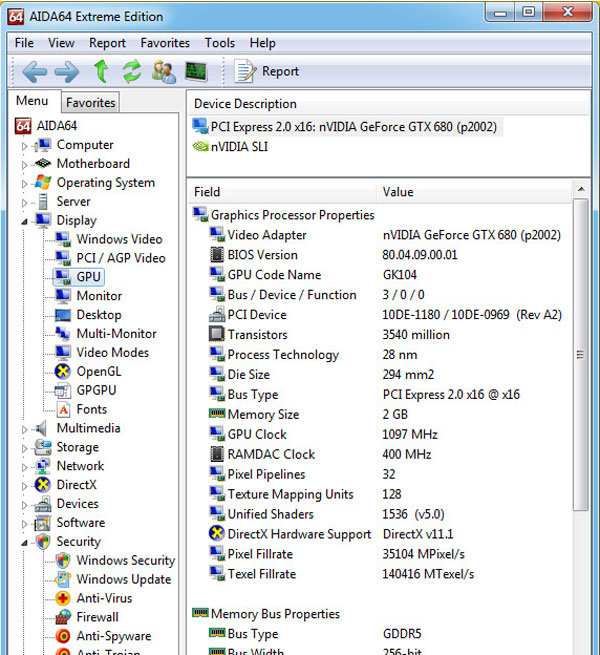
Task: Click the green Up arrow toolbar icon
Action: click(101, 71)
